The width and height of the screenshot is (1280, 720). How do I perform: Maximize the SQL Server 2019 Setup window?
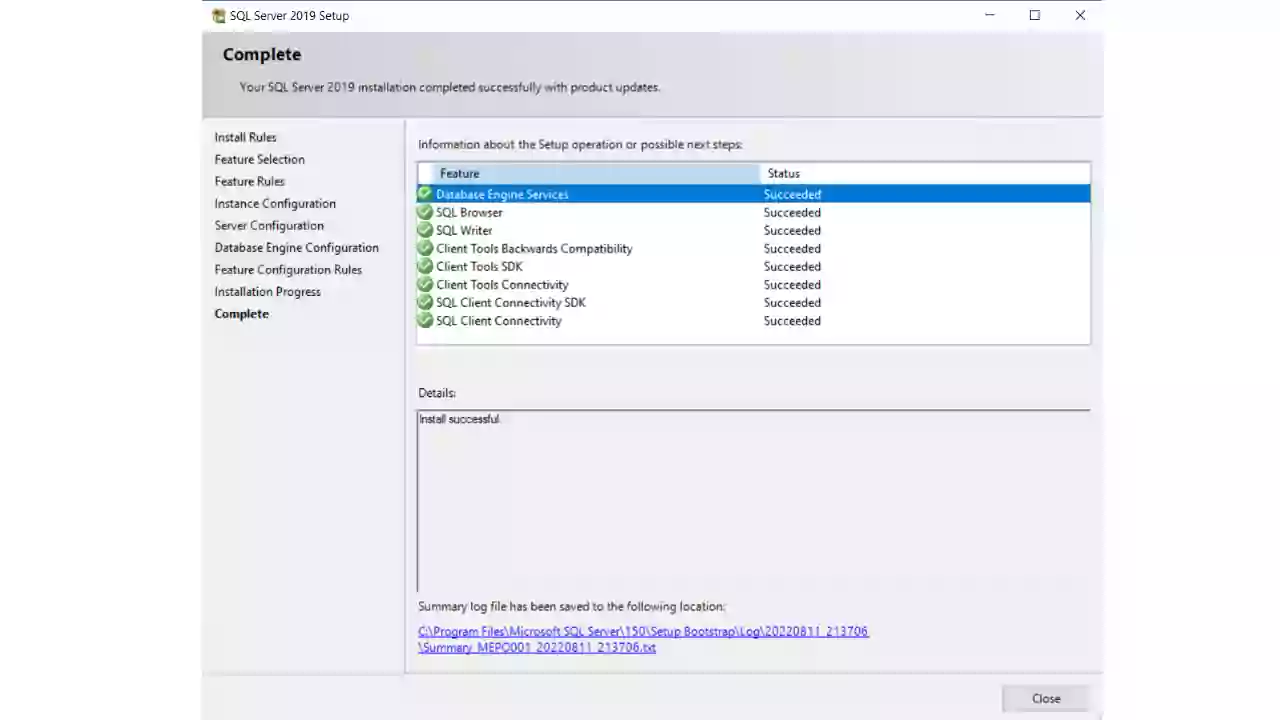click(x=1034, y=15)
